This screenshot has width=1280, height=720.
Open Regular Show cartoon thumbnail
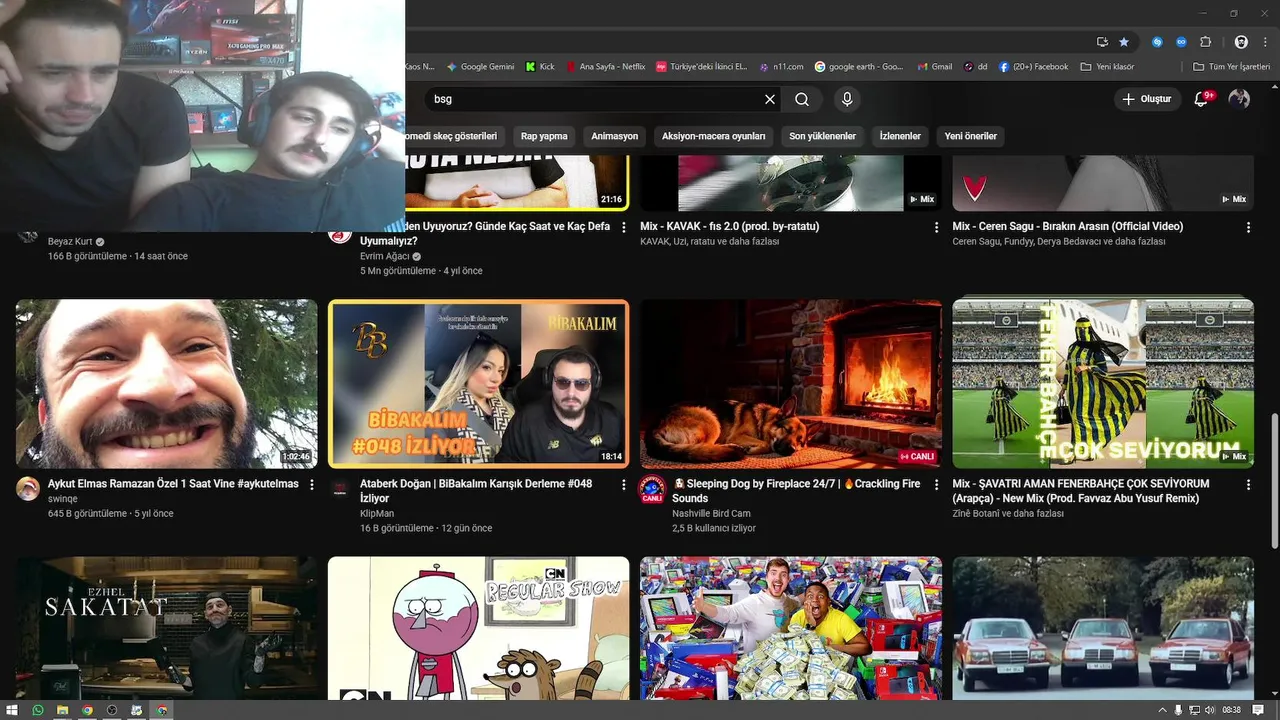click(x=479, y=628)
